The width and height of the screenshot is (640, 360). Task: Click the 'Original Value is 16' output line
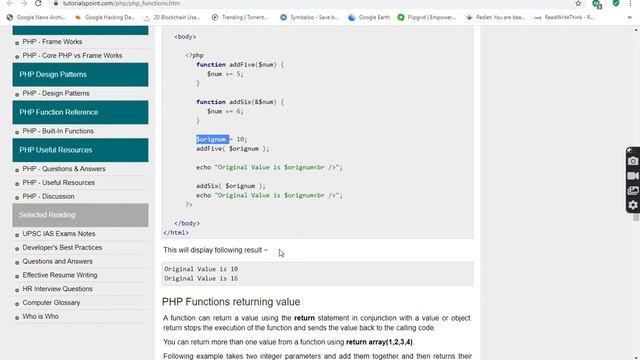(201, 278)
